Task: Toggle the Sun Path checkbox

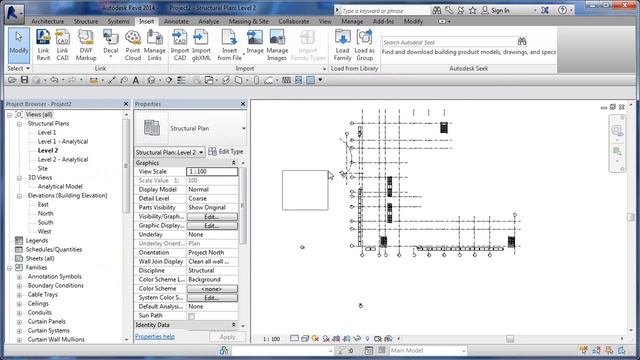Action: (x=191, y=316)
